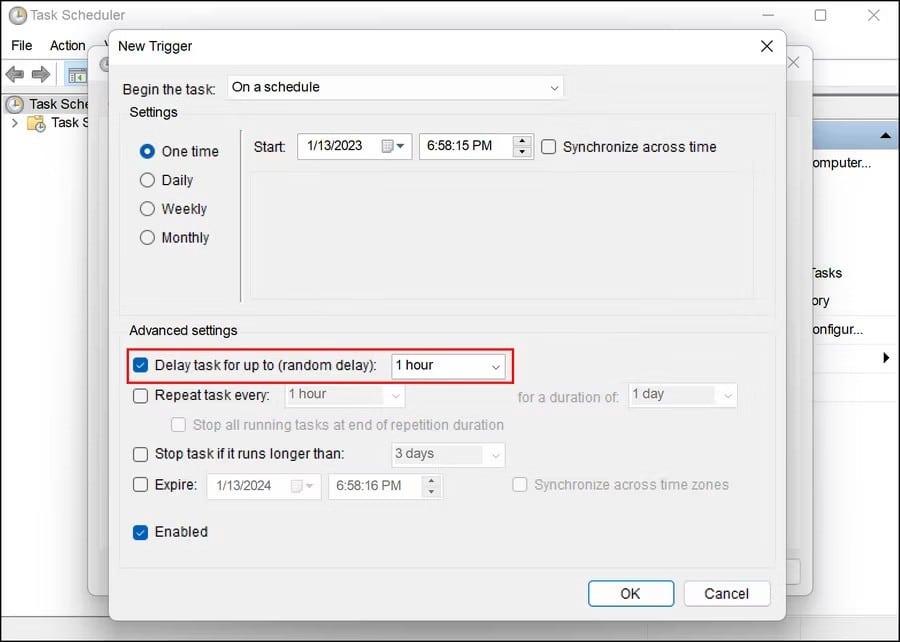Click the show/hide console tree toolbar icon
Screen dimensions: 900x642
tap(77, 75)
